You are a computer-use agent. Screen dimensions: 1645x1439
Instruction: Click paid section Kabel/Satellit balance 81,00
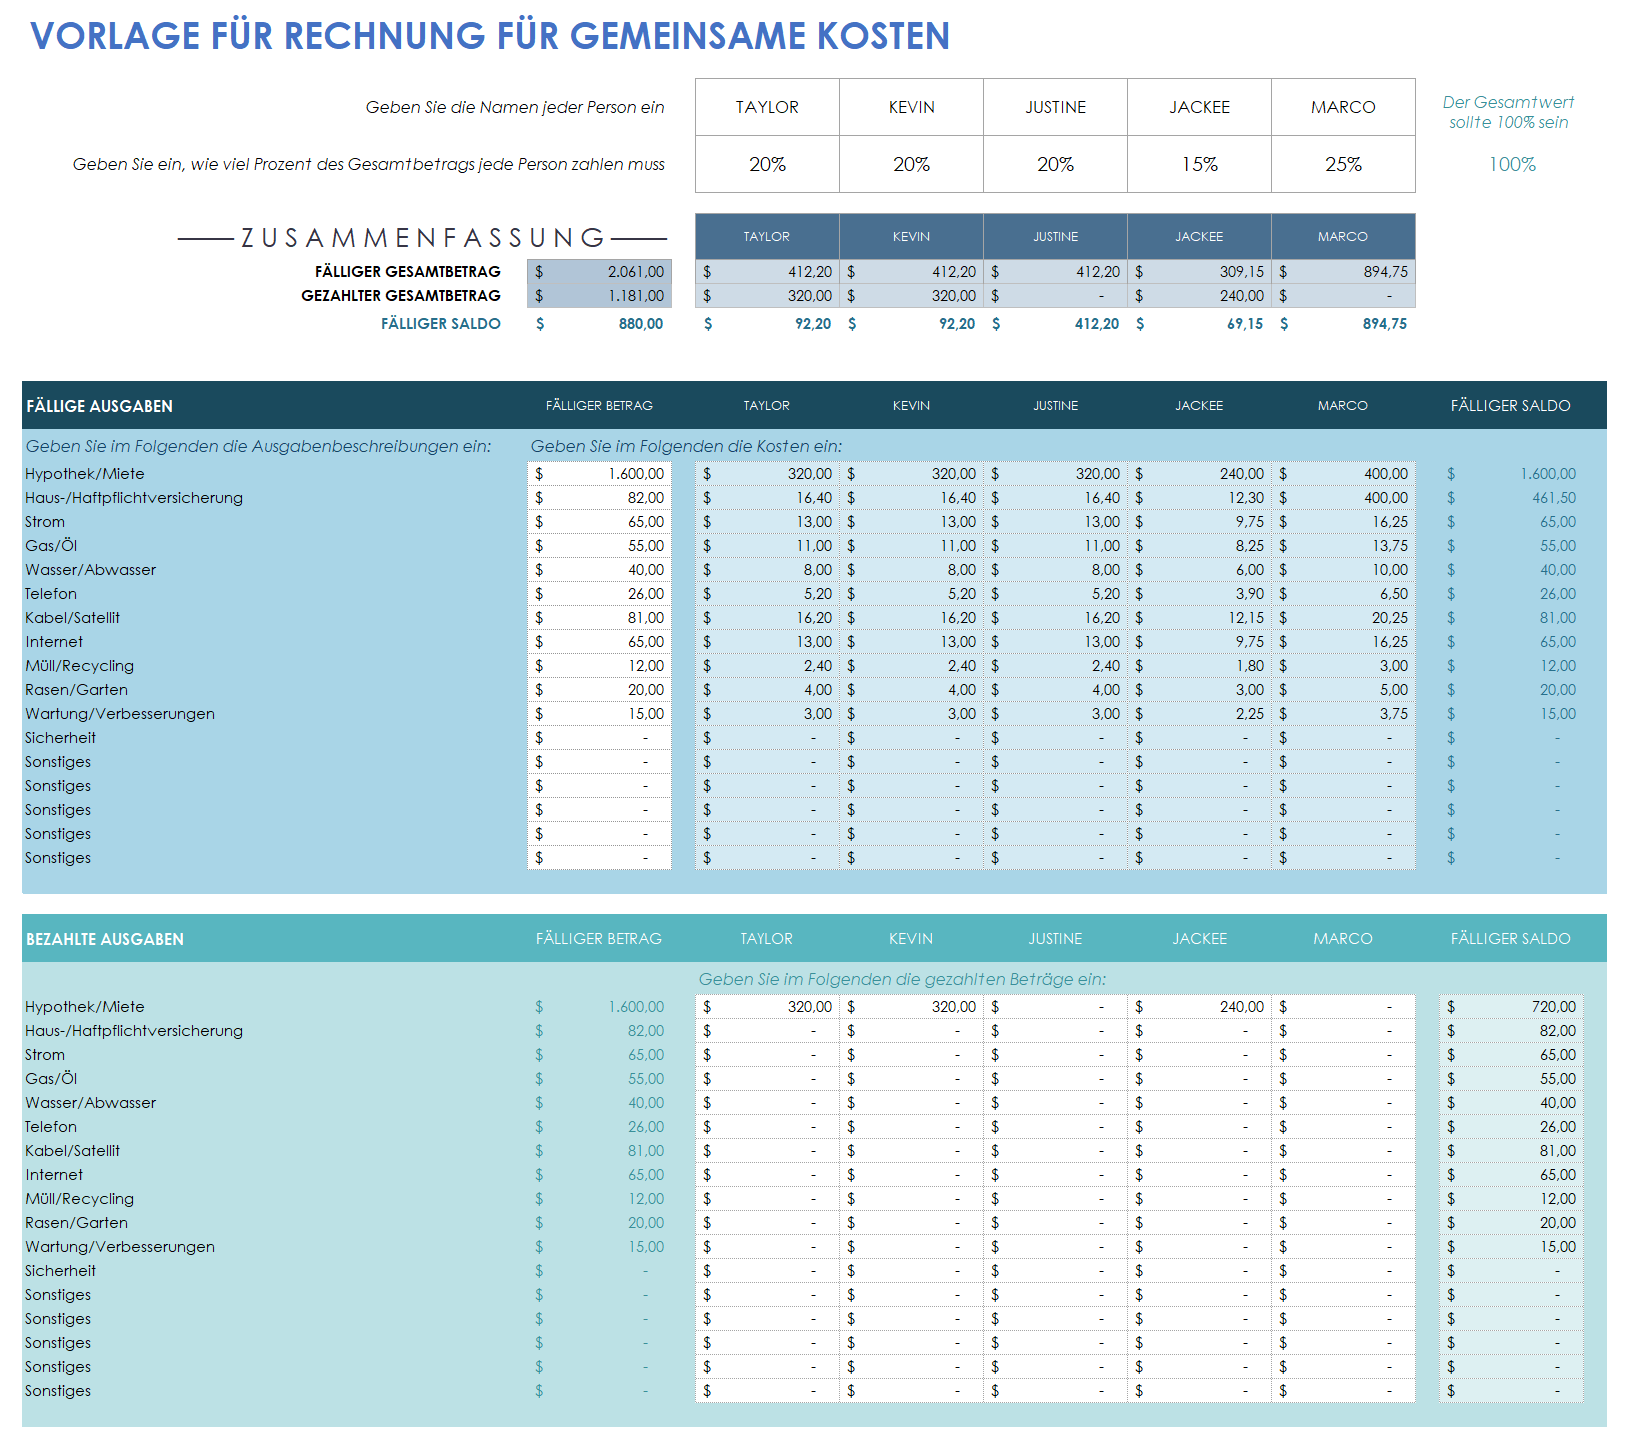(1511, 1151)
